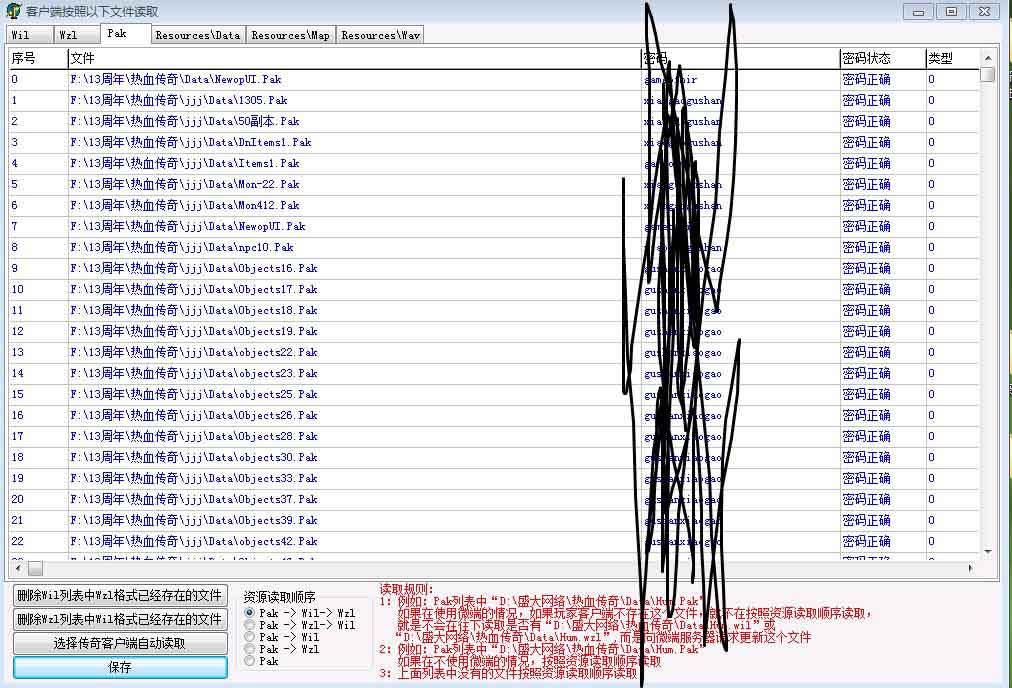
Task: Open the Resources\Map tab
Action: [290, 35]
